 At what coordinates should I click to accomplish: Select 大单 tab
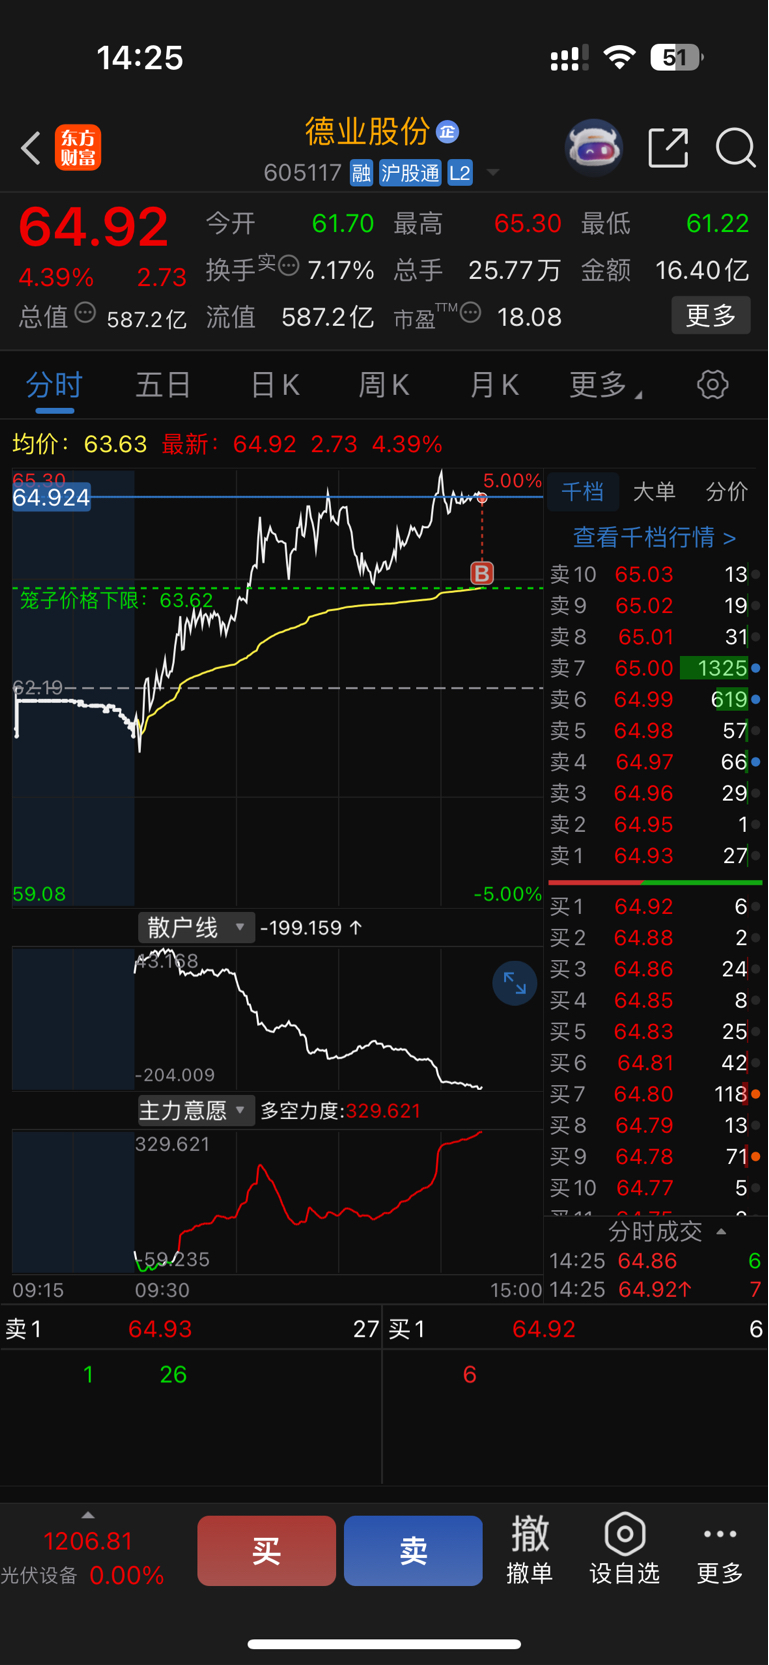pos(654,491)
